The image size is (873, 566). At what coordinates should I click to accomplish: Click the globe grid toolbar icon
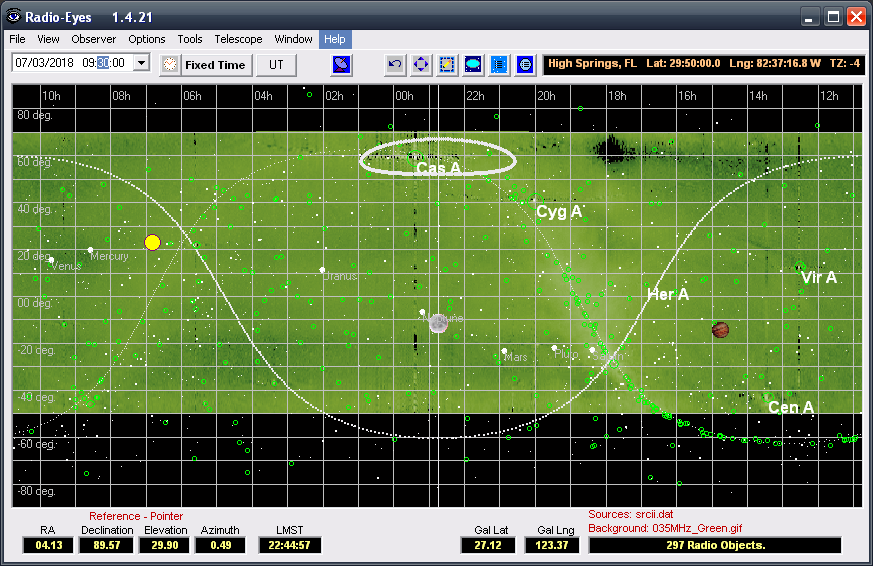tap(525, 64)
